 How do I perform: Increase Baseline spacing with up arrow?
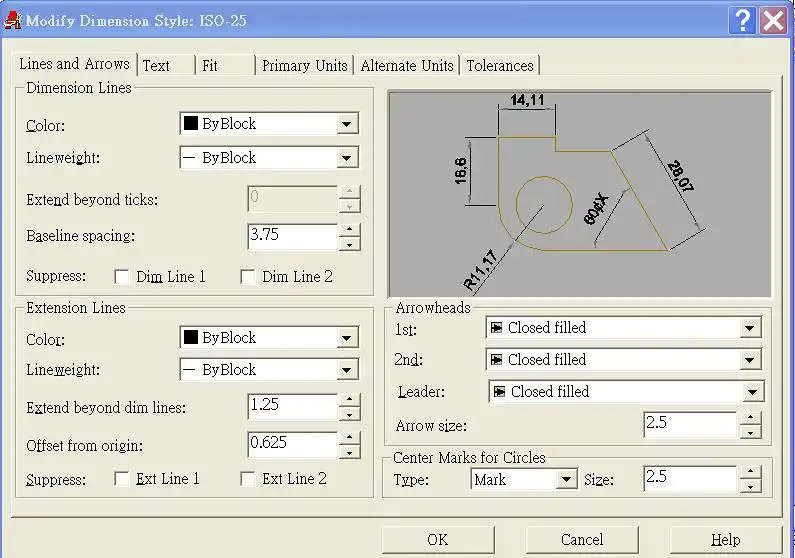[349, 230]
